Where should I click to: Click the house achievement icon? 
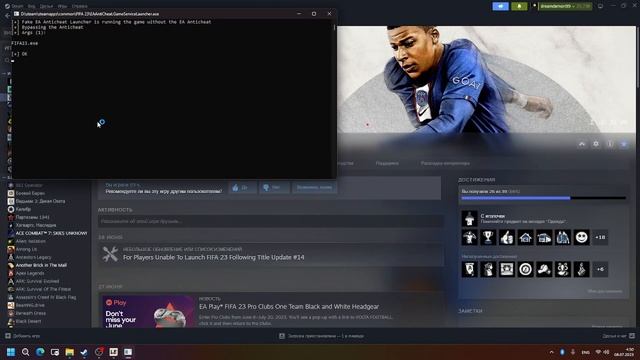pos(525,237)
